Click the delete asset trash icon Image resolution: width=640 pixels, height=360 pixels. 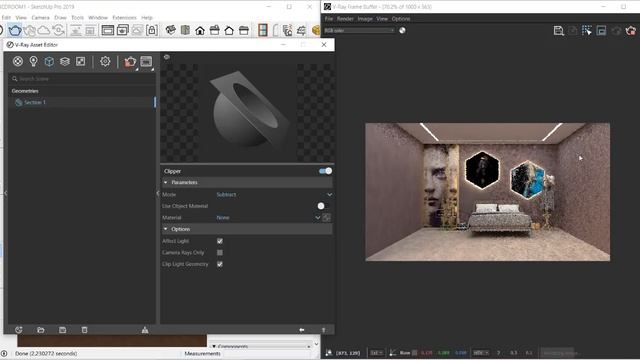pyautogui.click(x=84, y=330)
